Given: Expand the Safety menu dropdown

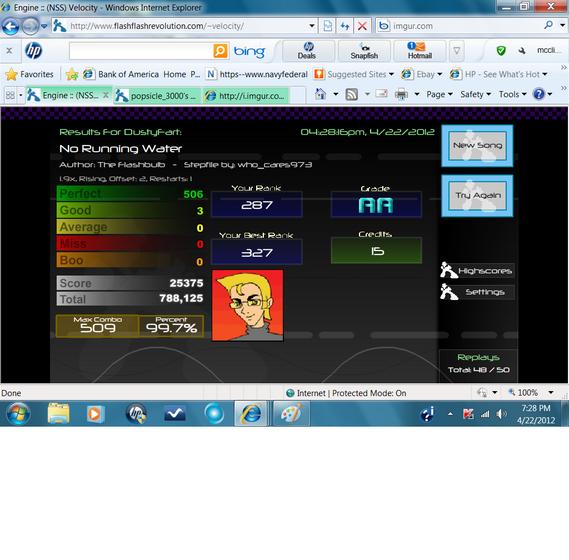Looking at the screenshot, I should (x=475, y=94).
